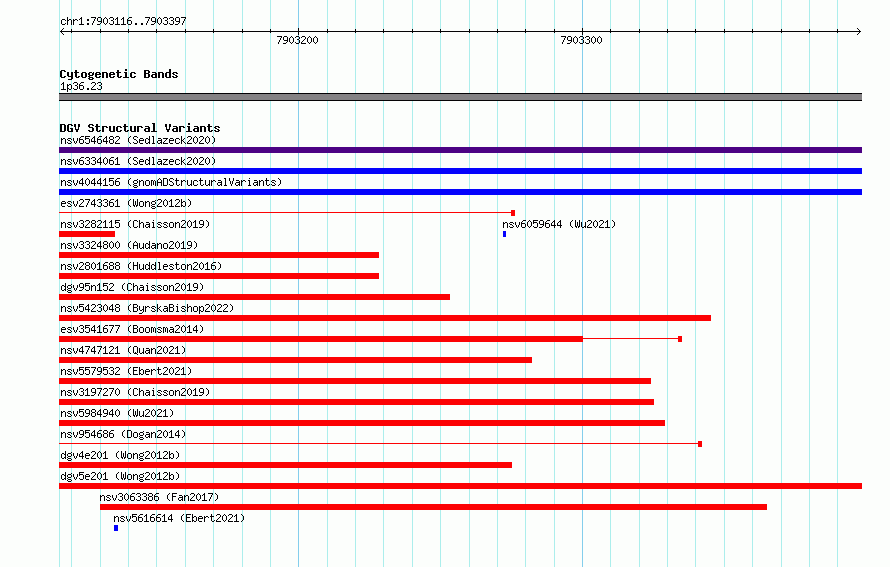
Task: Select the red nsv4747121 variant bar
Action: click(x=295, y=360)
